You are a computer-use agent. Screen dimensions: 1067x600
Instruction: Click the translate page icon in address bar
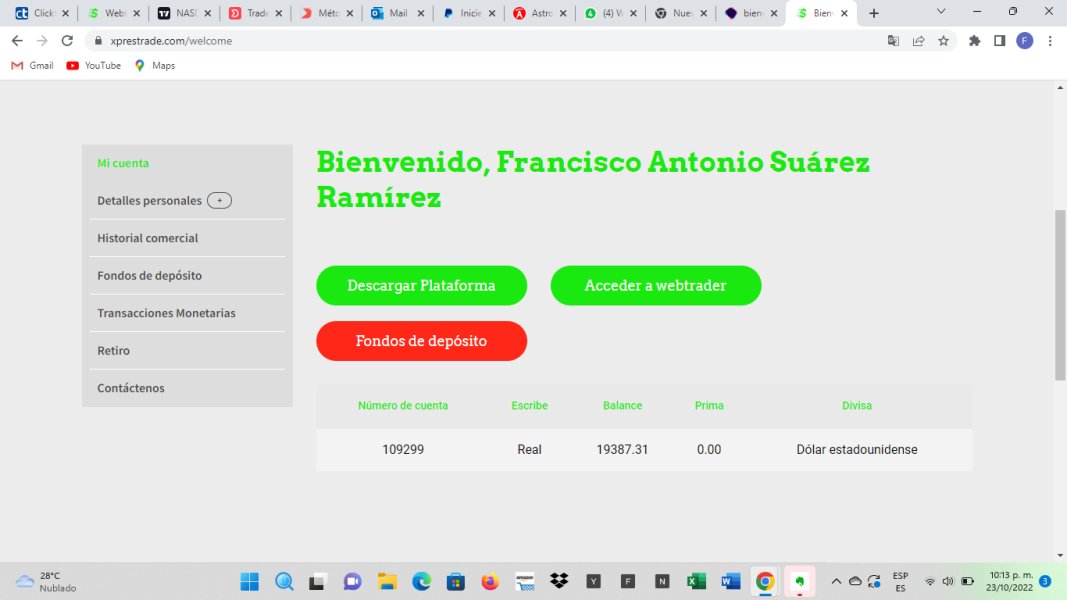pyautogui.click(x=893, y=41)
